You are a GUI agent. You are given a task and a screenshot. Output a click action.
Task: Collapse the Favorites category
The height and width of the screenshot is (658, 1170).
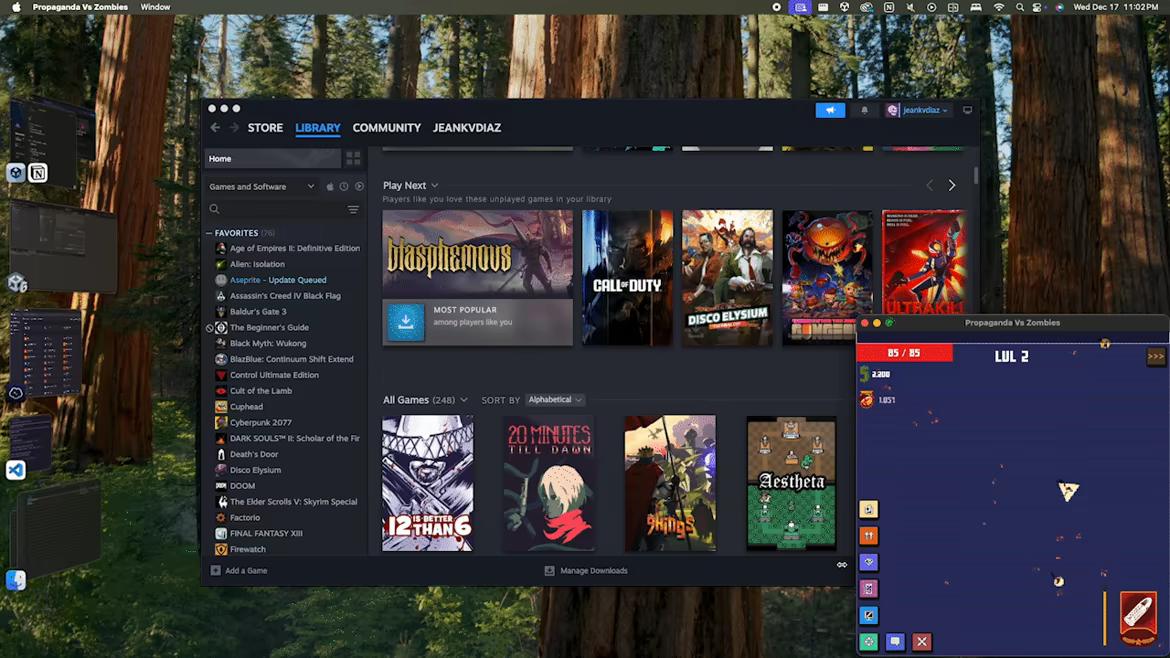(x=209, y=234)
